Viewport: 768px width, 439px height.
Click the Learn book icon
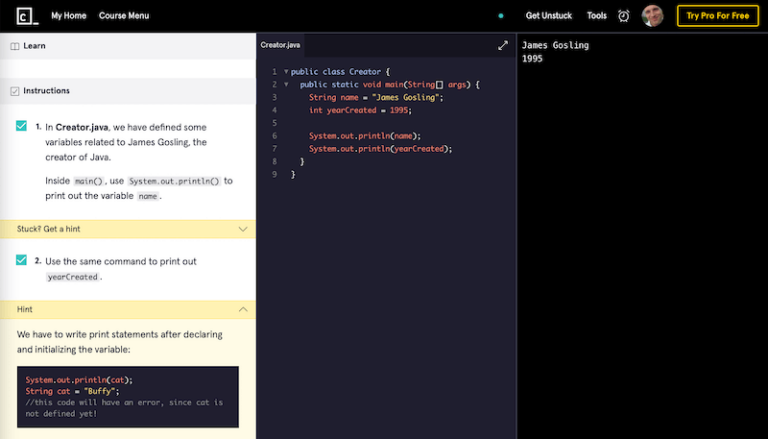14,46
